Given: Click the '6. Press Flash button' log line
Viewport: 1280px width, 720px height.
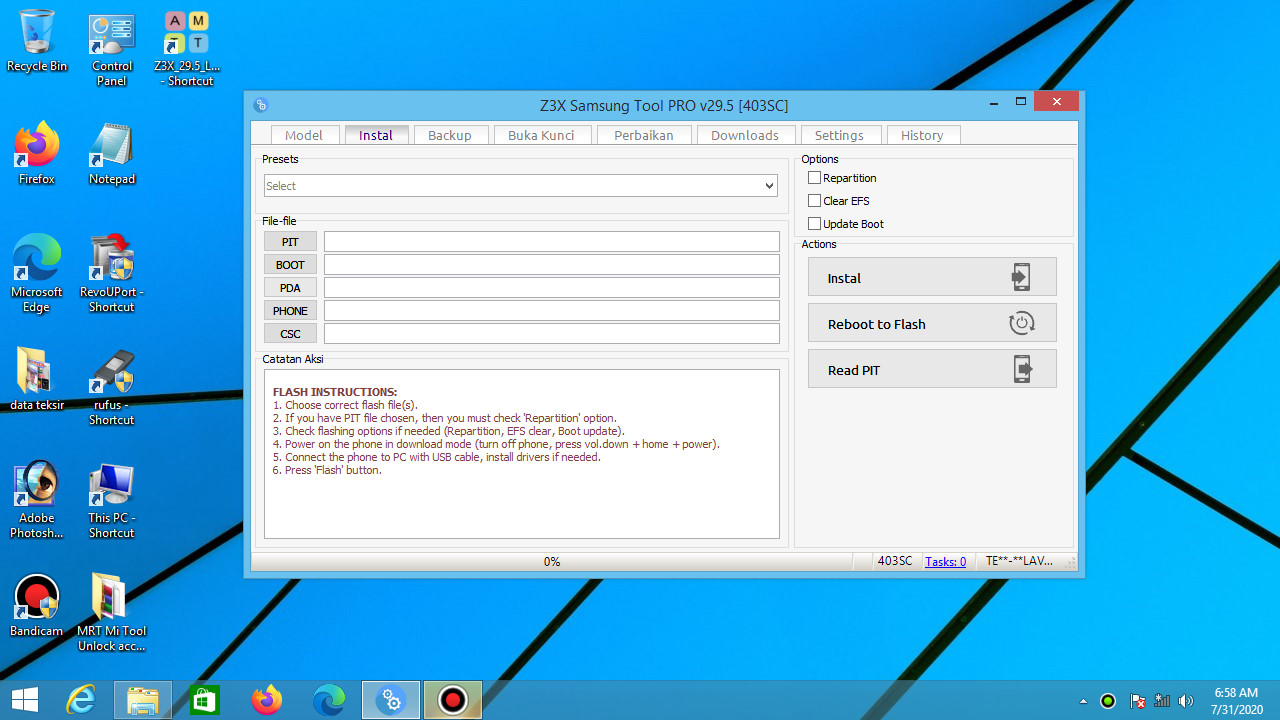Looking at the screenshot, I should tap(327, 470).
